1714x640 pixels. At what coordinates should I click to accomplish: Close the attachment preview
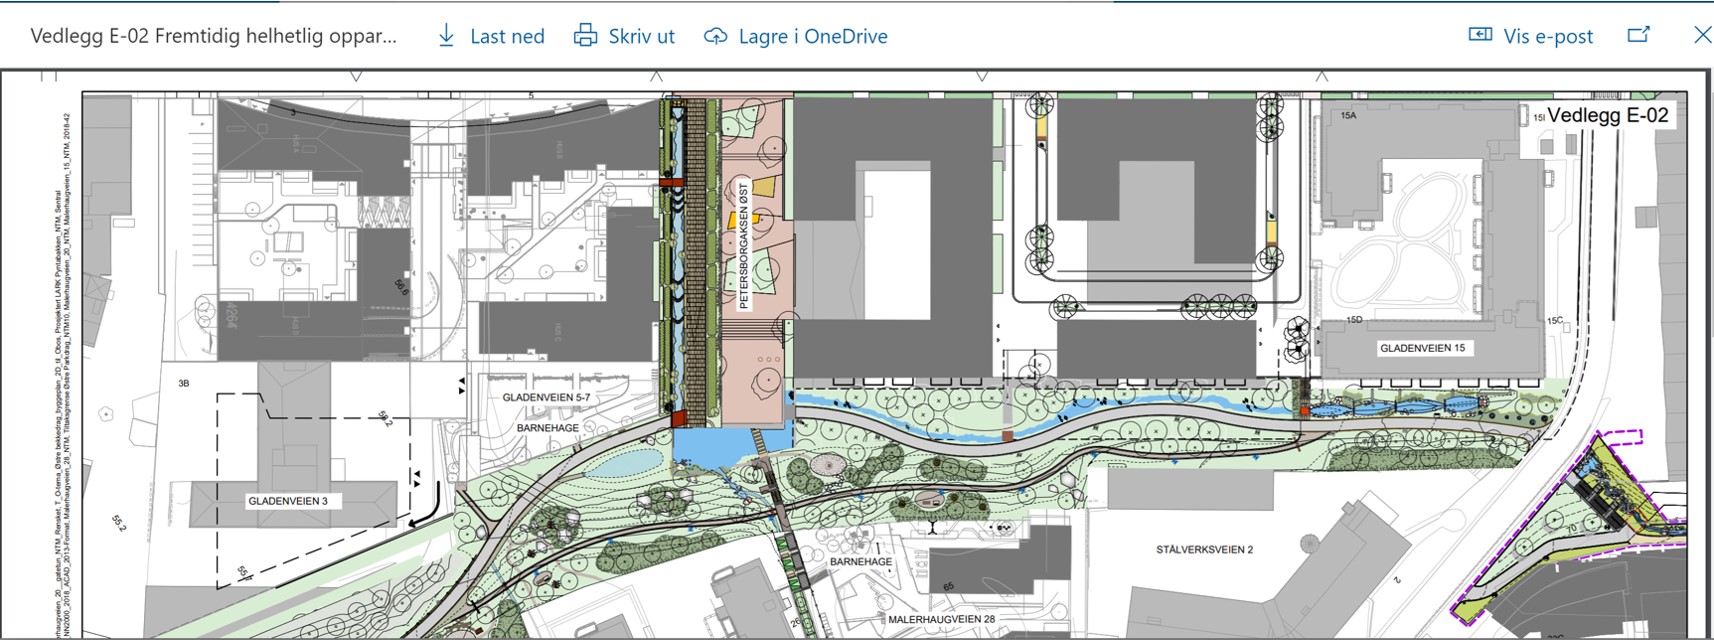1702,35
